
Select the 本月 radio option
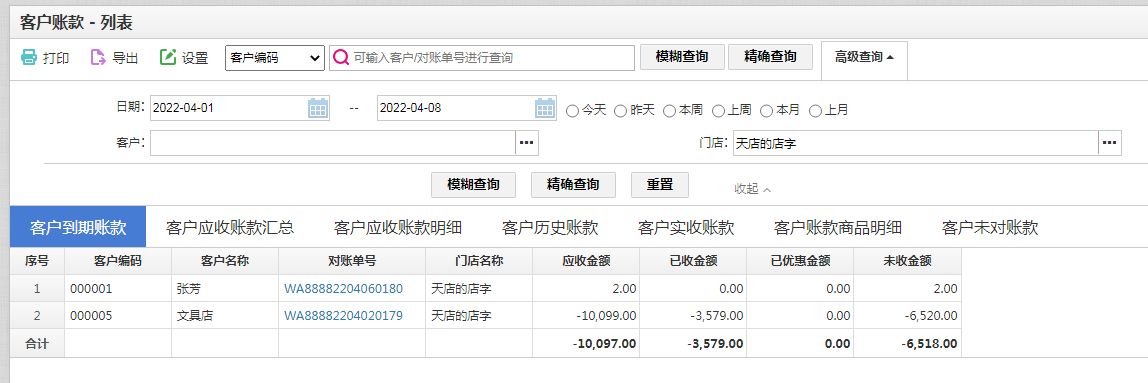(x=767, y=111)
